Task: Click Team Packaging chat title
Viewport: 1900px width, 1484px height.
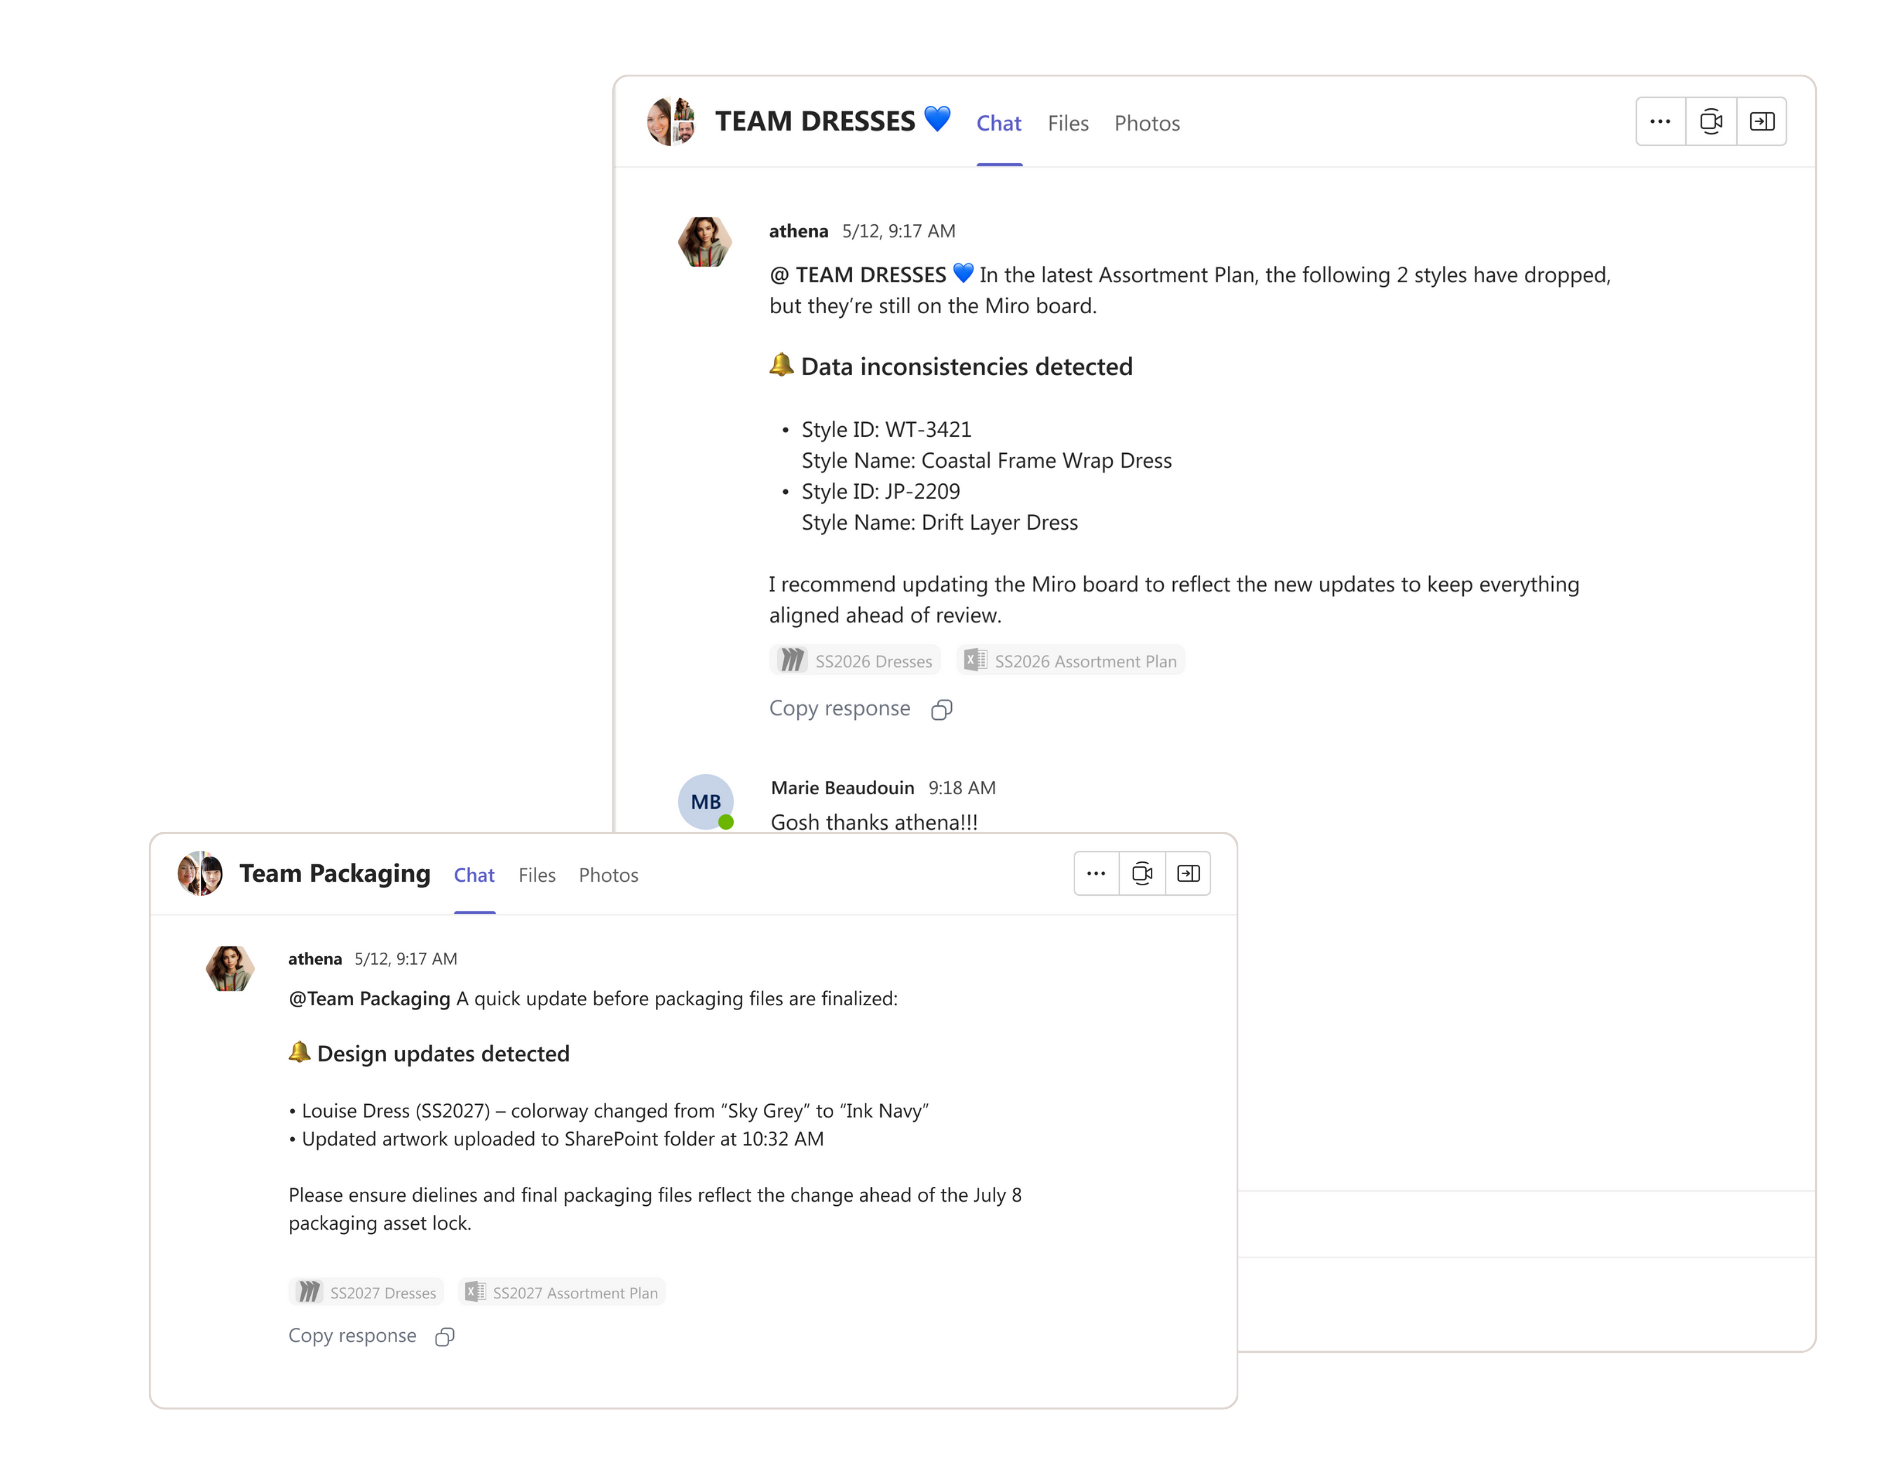Action: point(335,873)
